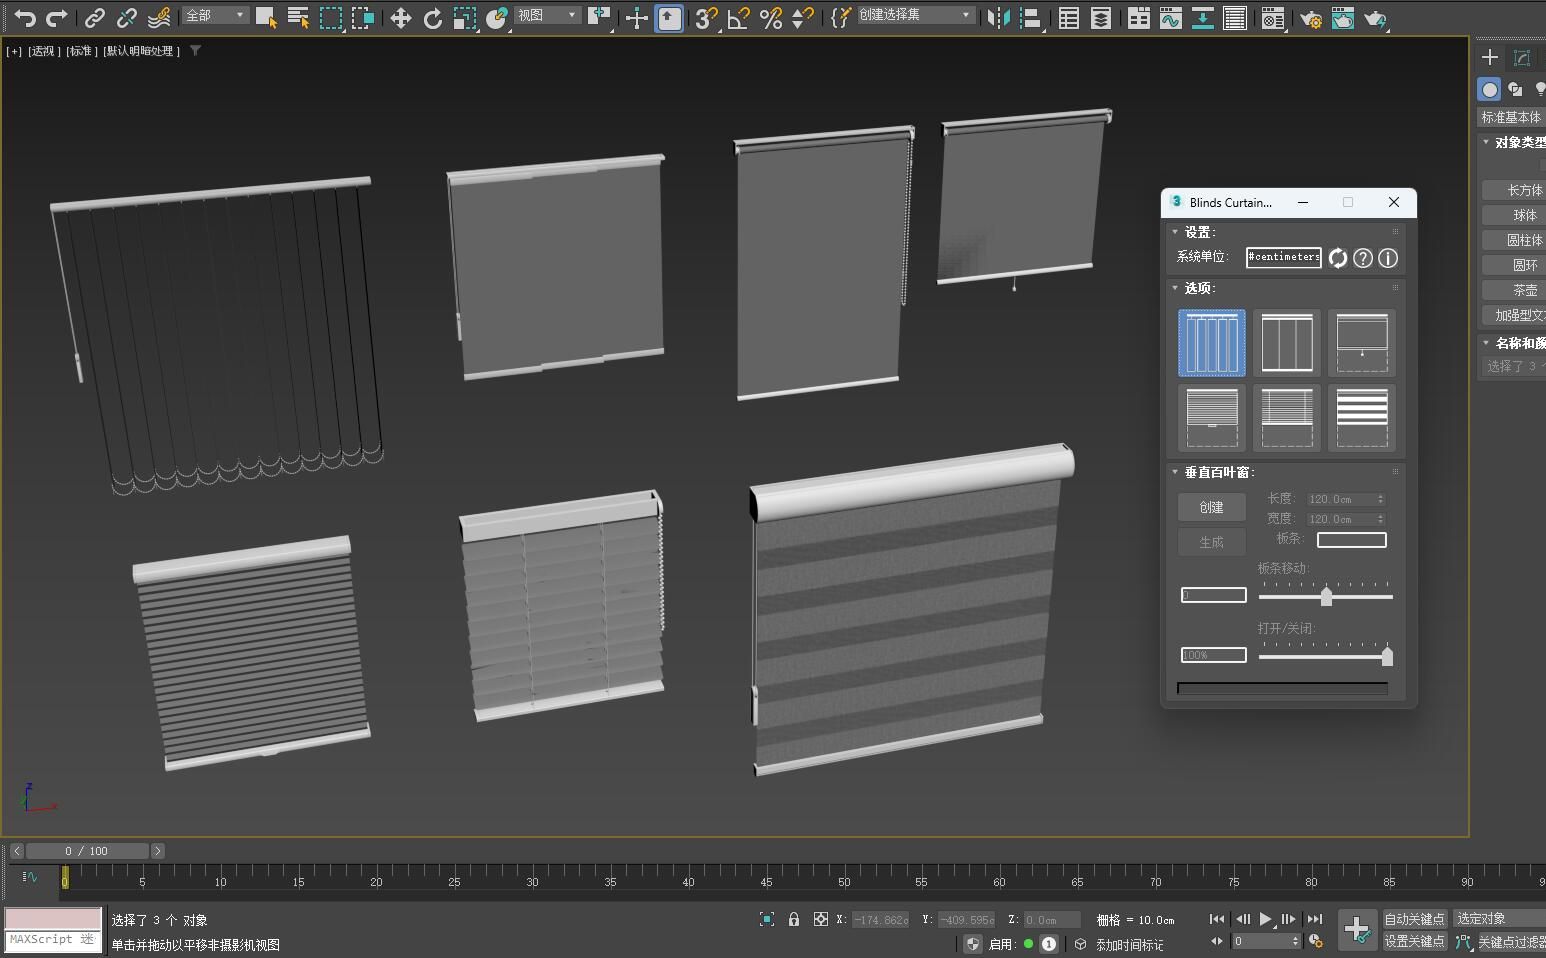This screenshot has width=1546, height=958.
Task: Open the [+] viewport menu label
Action: (14, 51)
